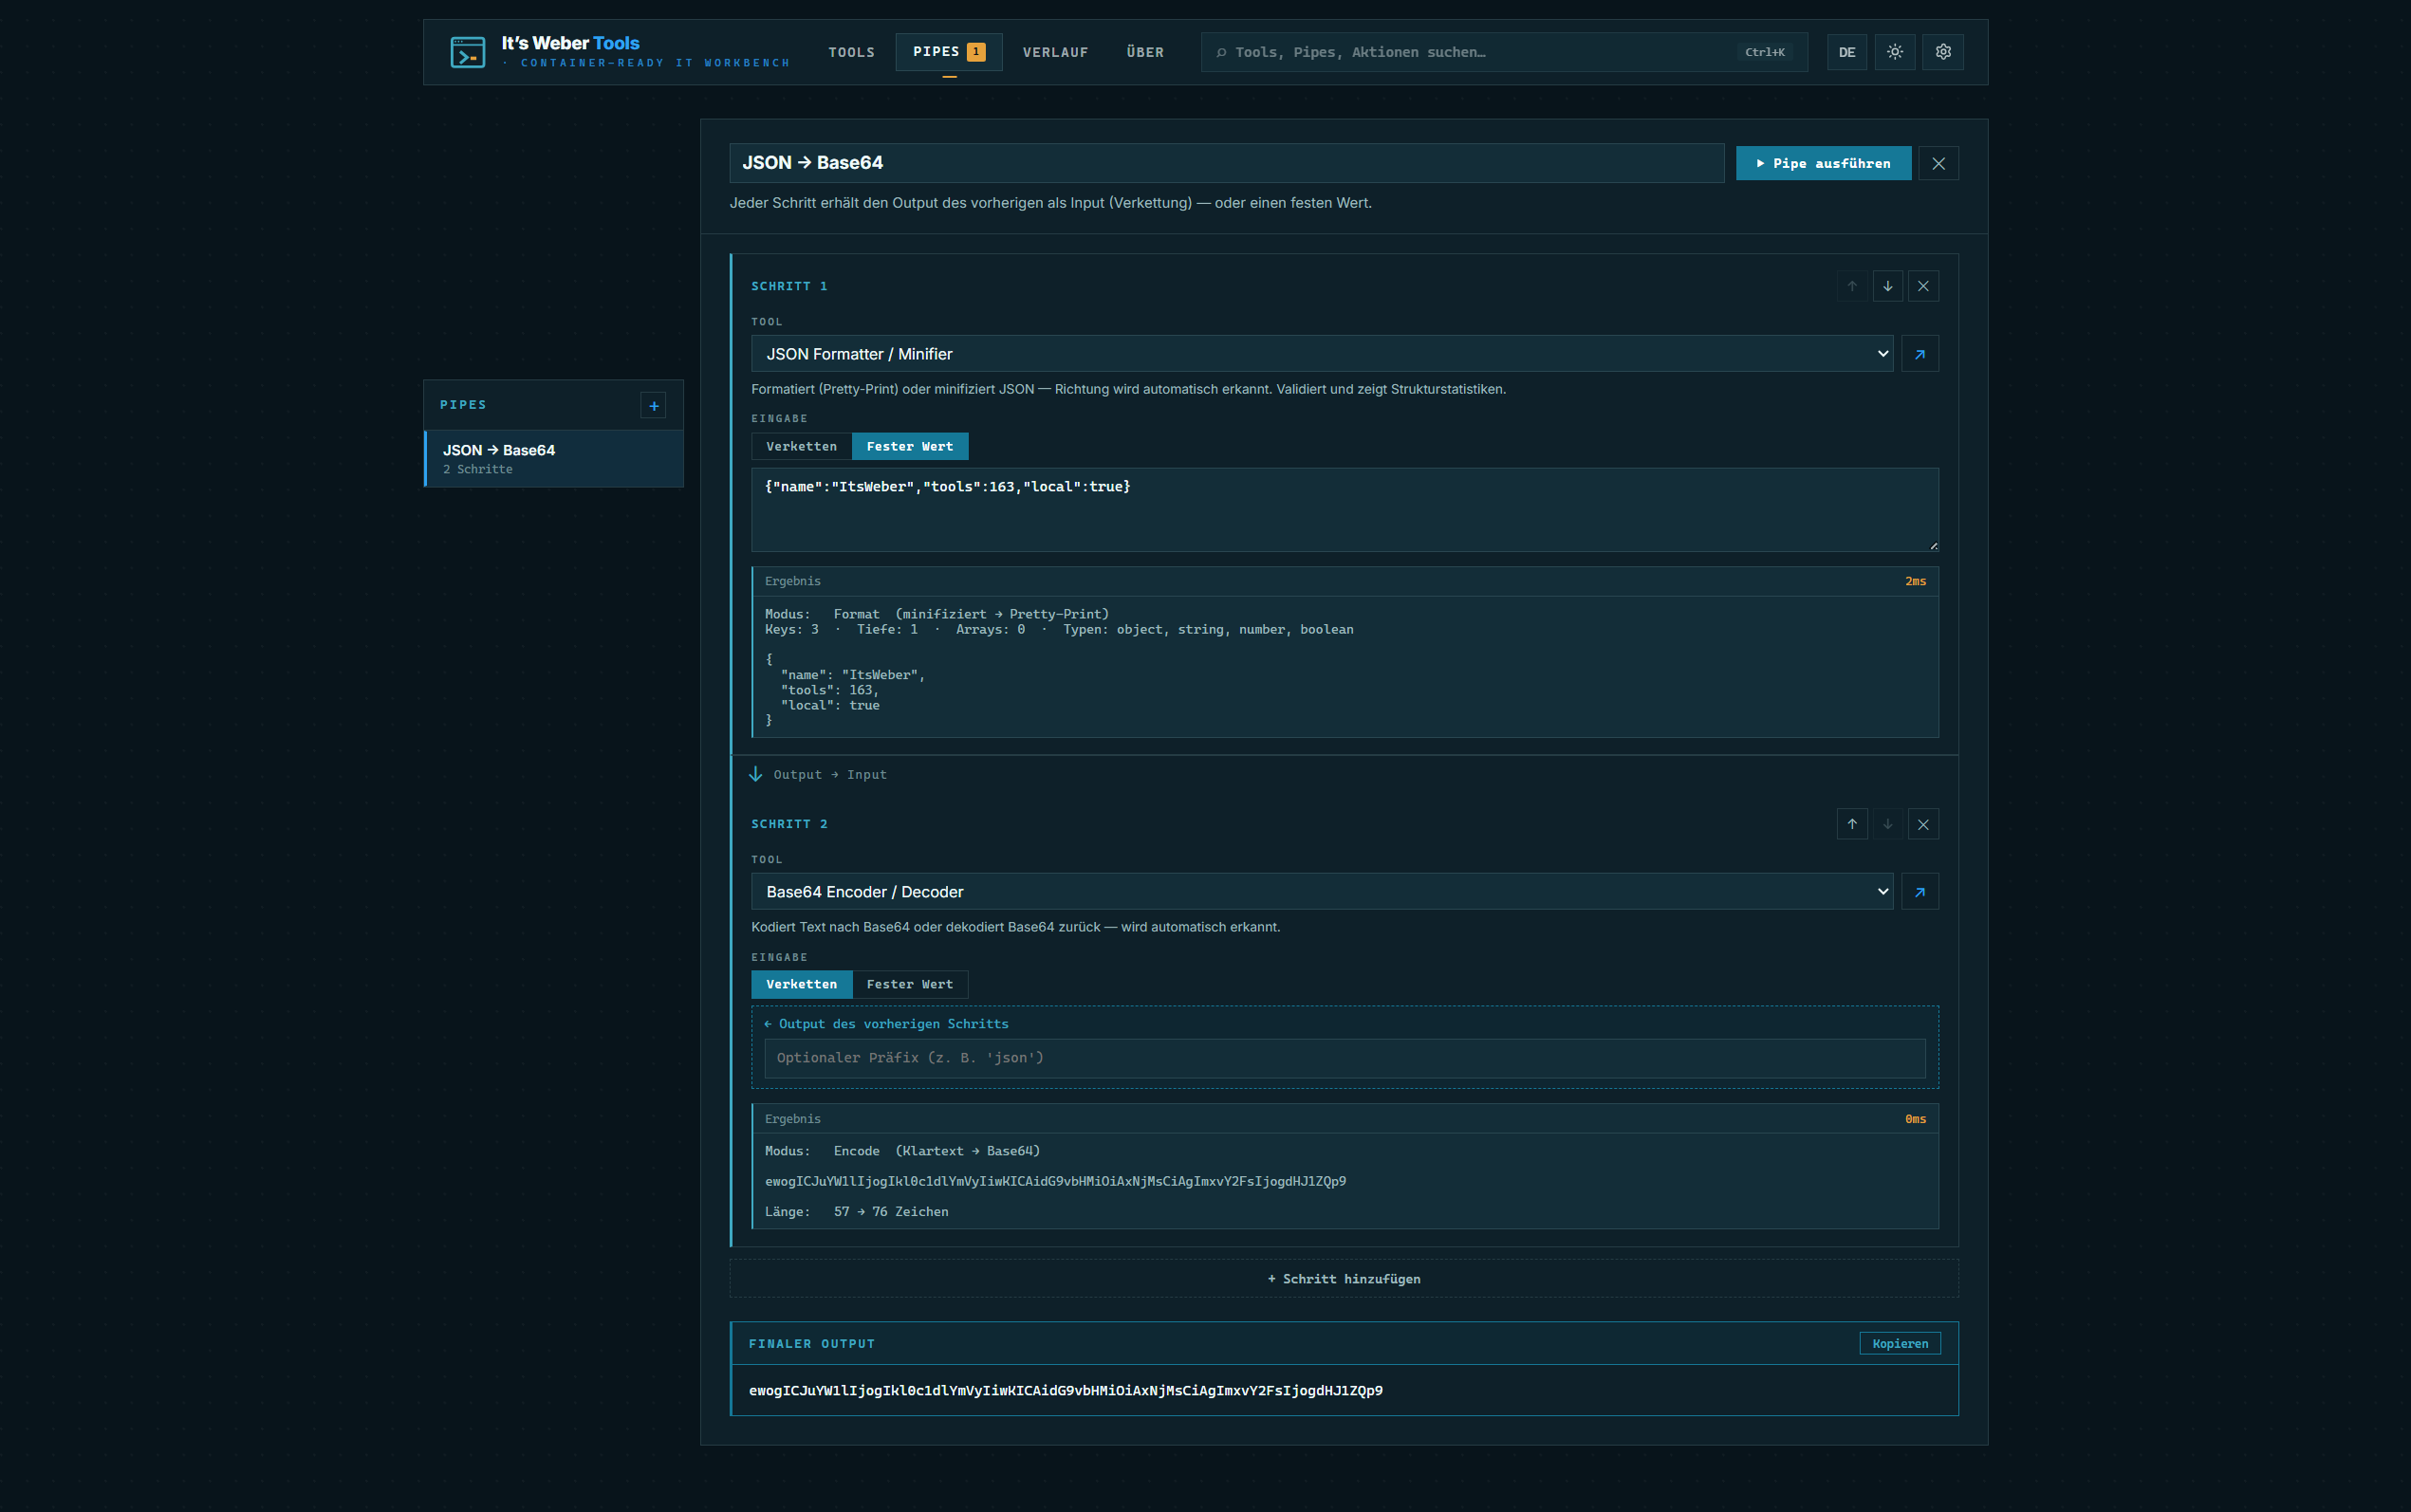Image resolution: width=2411 pixels, height=1512 pixels.
Task: Open the ÜBER tab
Action: (x=1146, y=52)
